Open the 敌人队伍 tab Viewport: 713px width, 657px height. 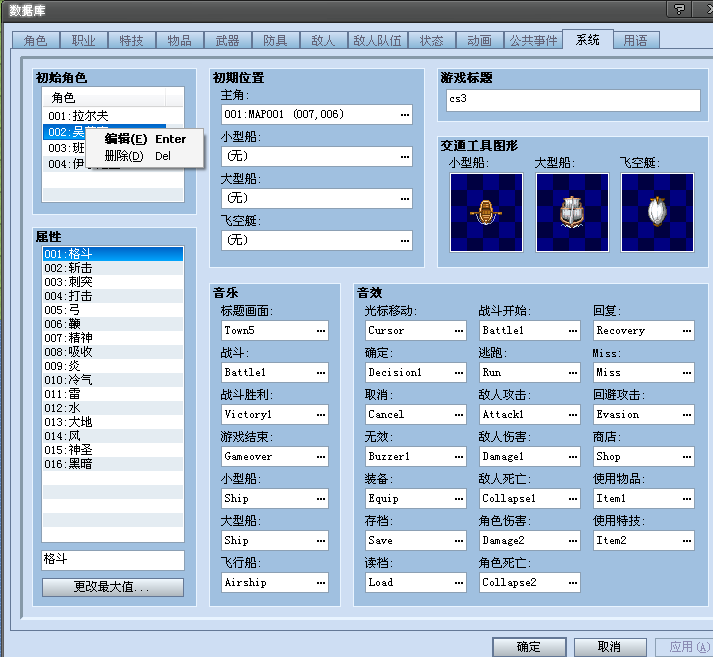tap(377, 40)
